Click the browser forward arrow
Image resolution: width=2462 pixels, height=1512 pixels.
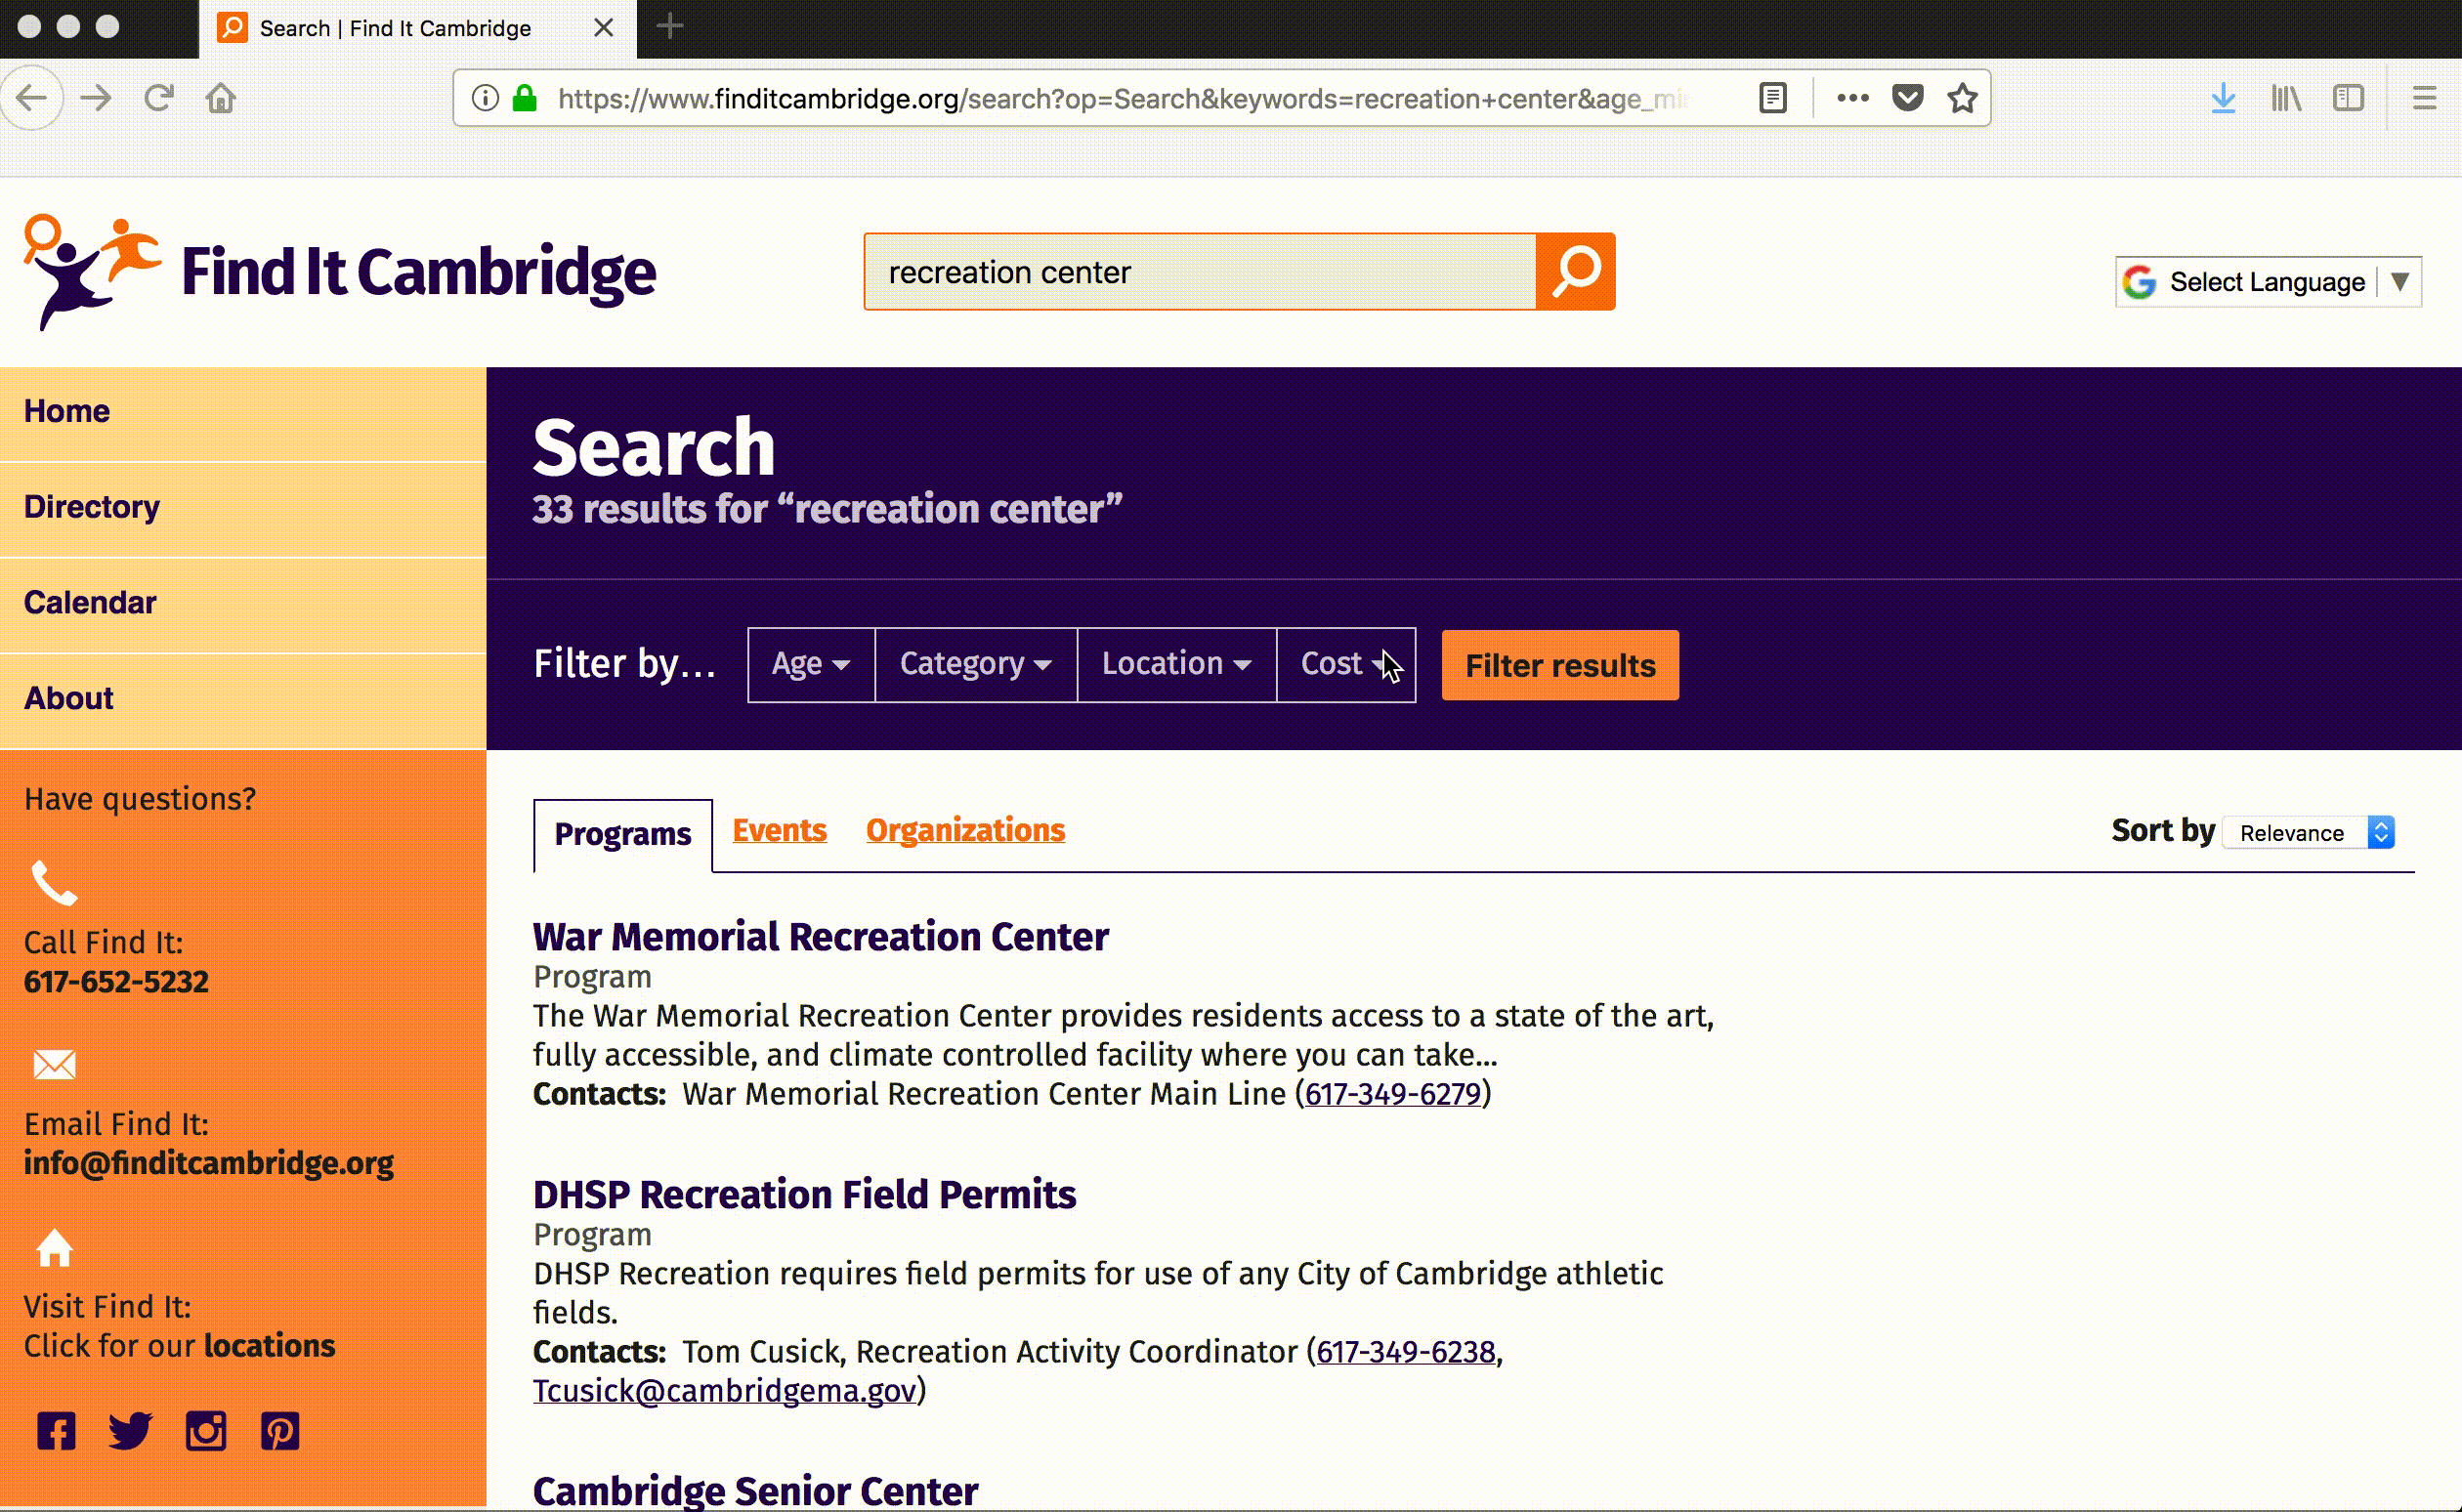click(x=96, y=98)
